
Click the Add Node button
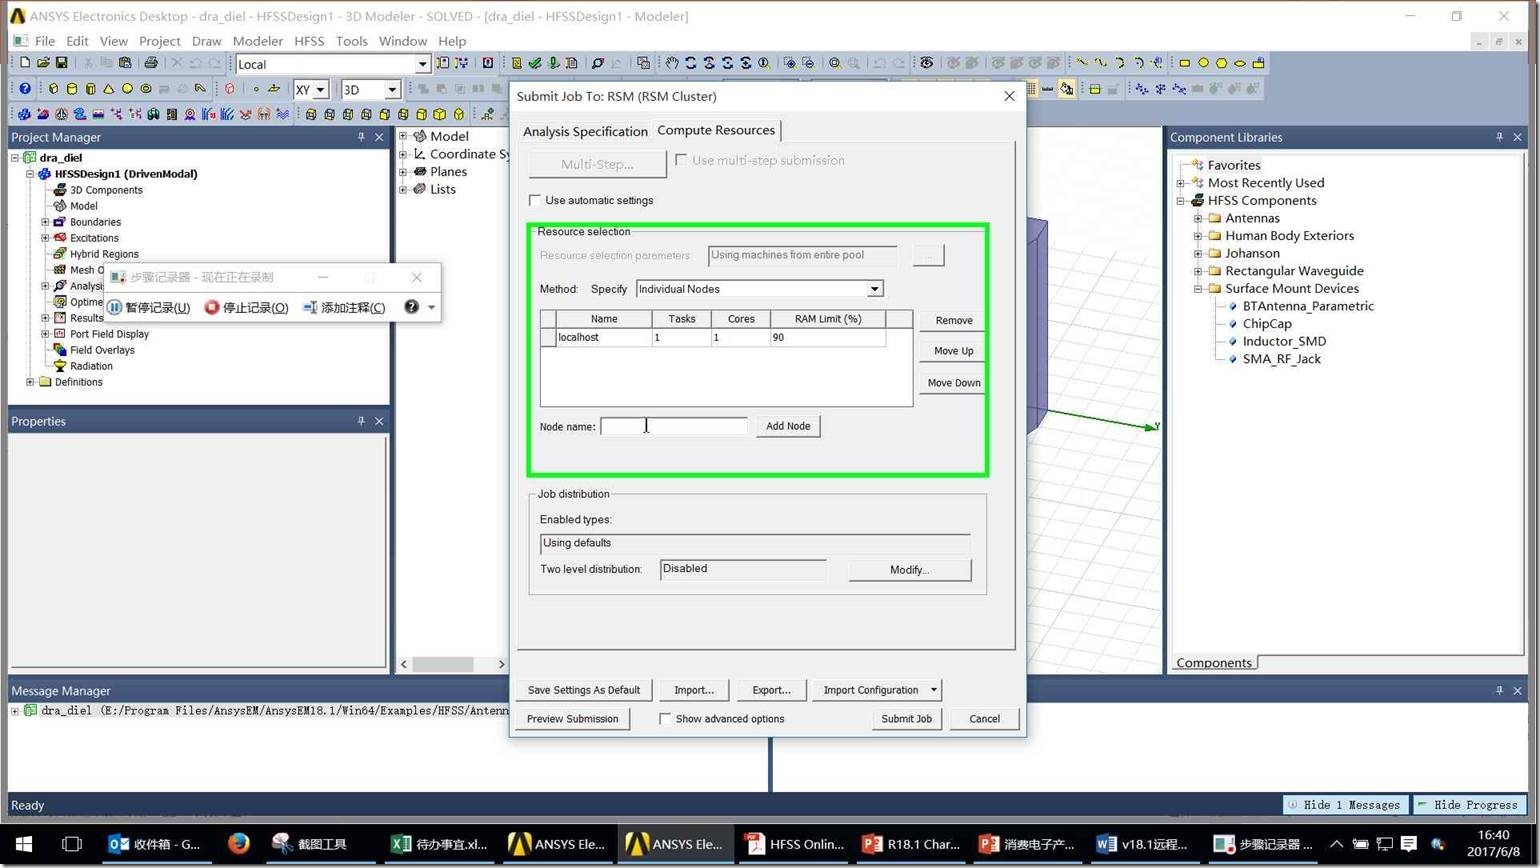tap(788, 426)
